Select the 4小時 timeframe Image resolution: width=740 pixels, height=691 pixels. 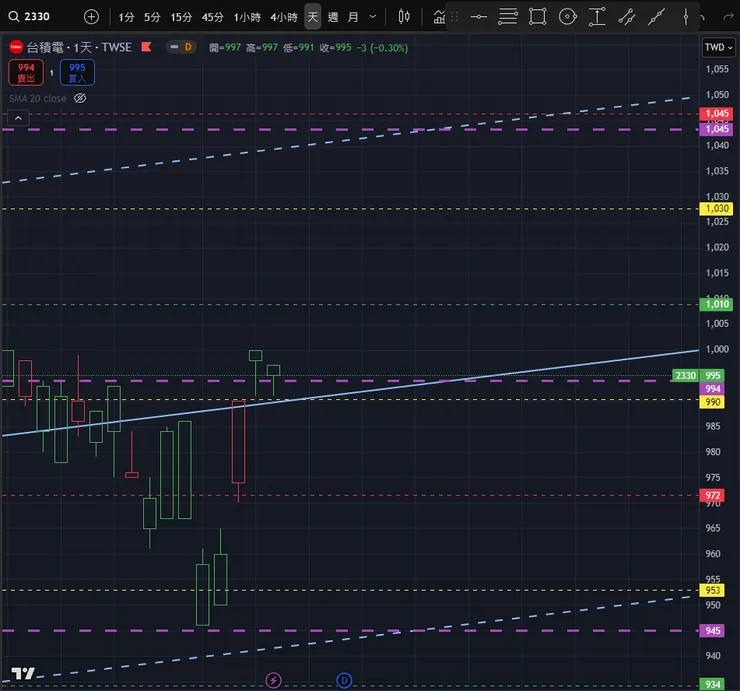click(x=284, y=17)
